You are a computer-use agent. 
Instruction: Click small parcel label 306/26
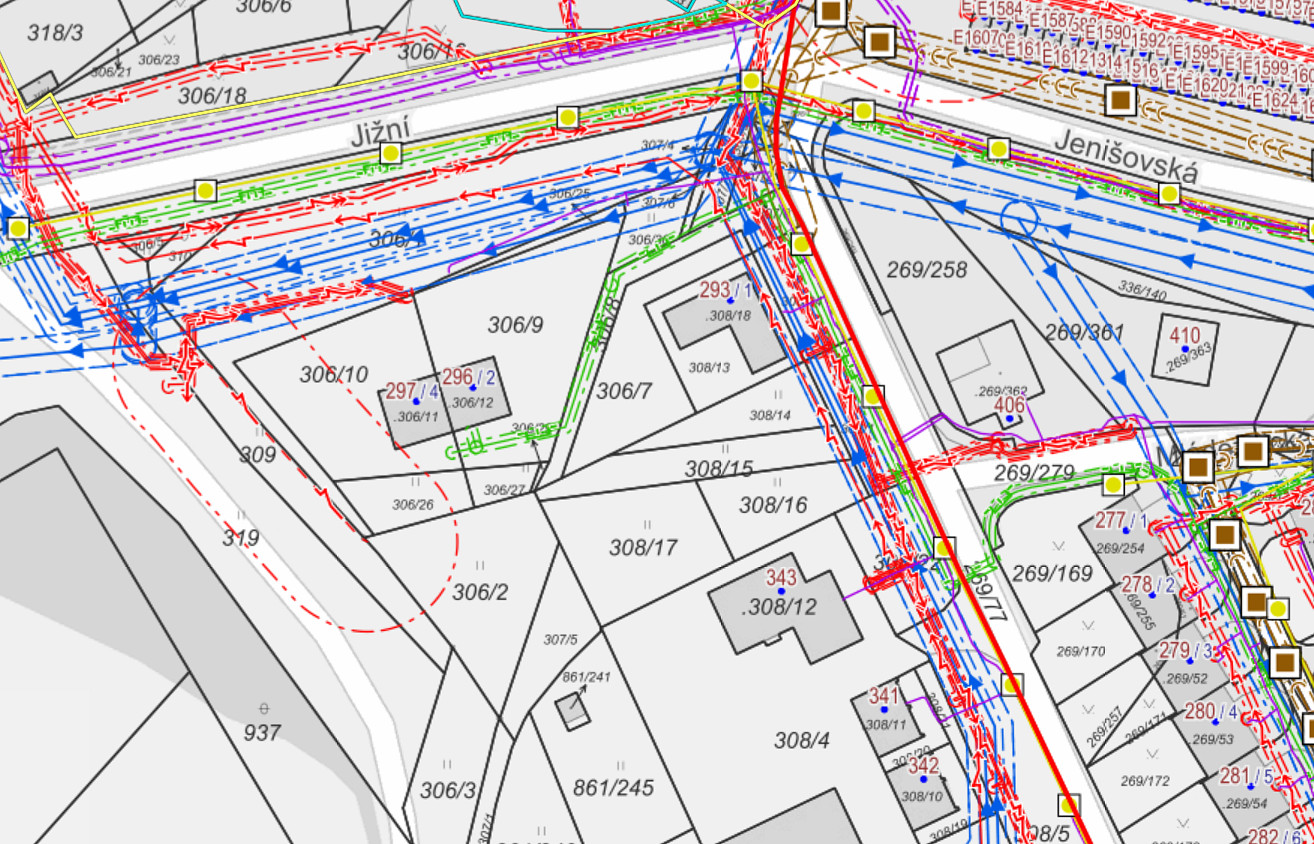412,504
